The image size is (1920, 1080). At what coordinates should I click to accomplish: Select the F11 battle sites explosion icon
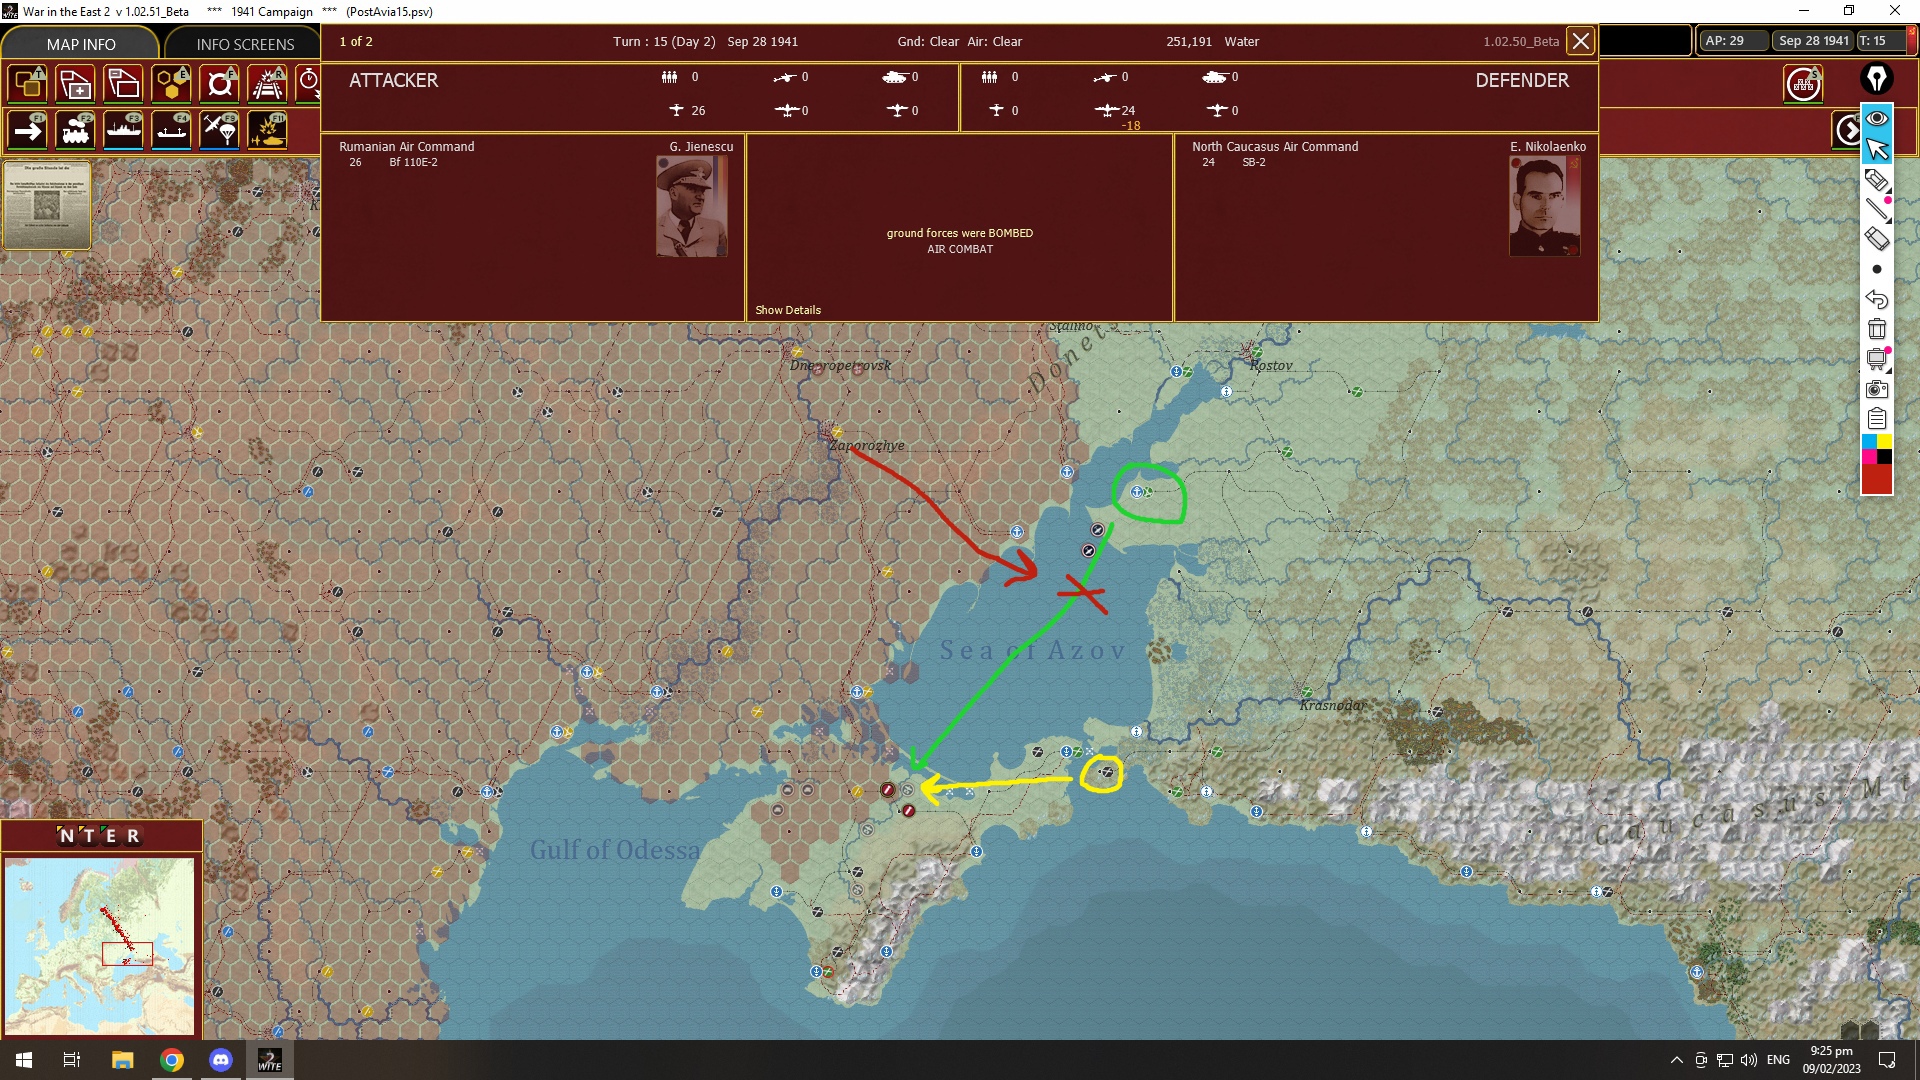[x=268, y=130]
